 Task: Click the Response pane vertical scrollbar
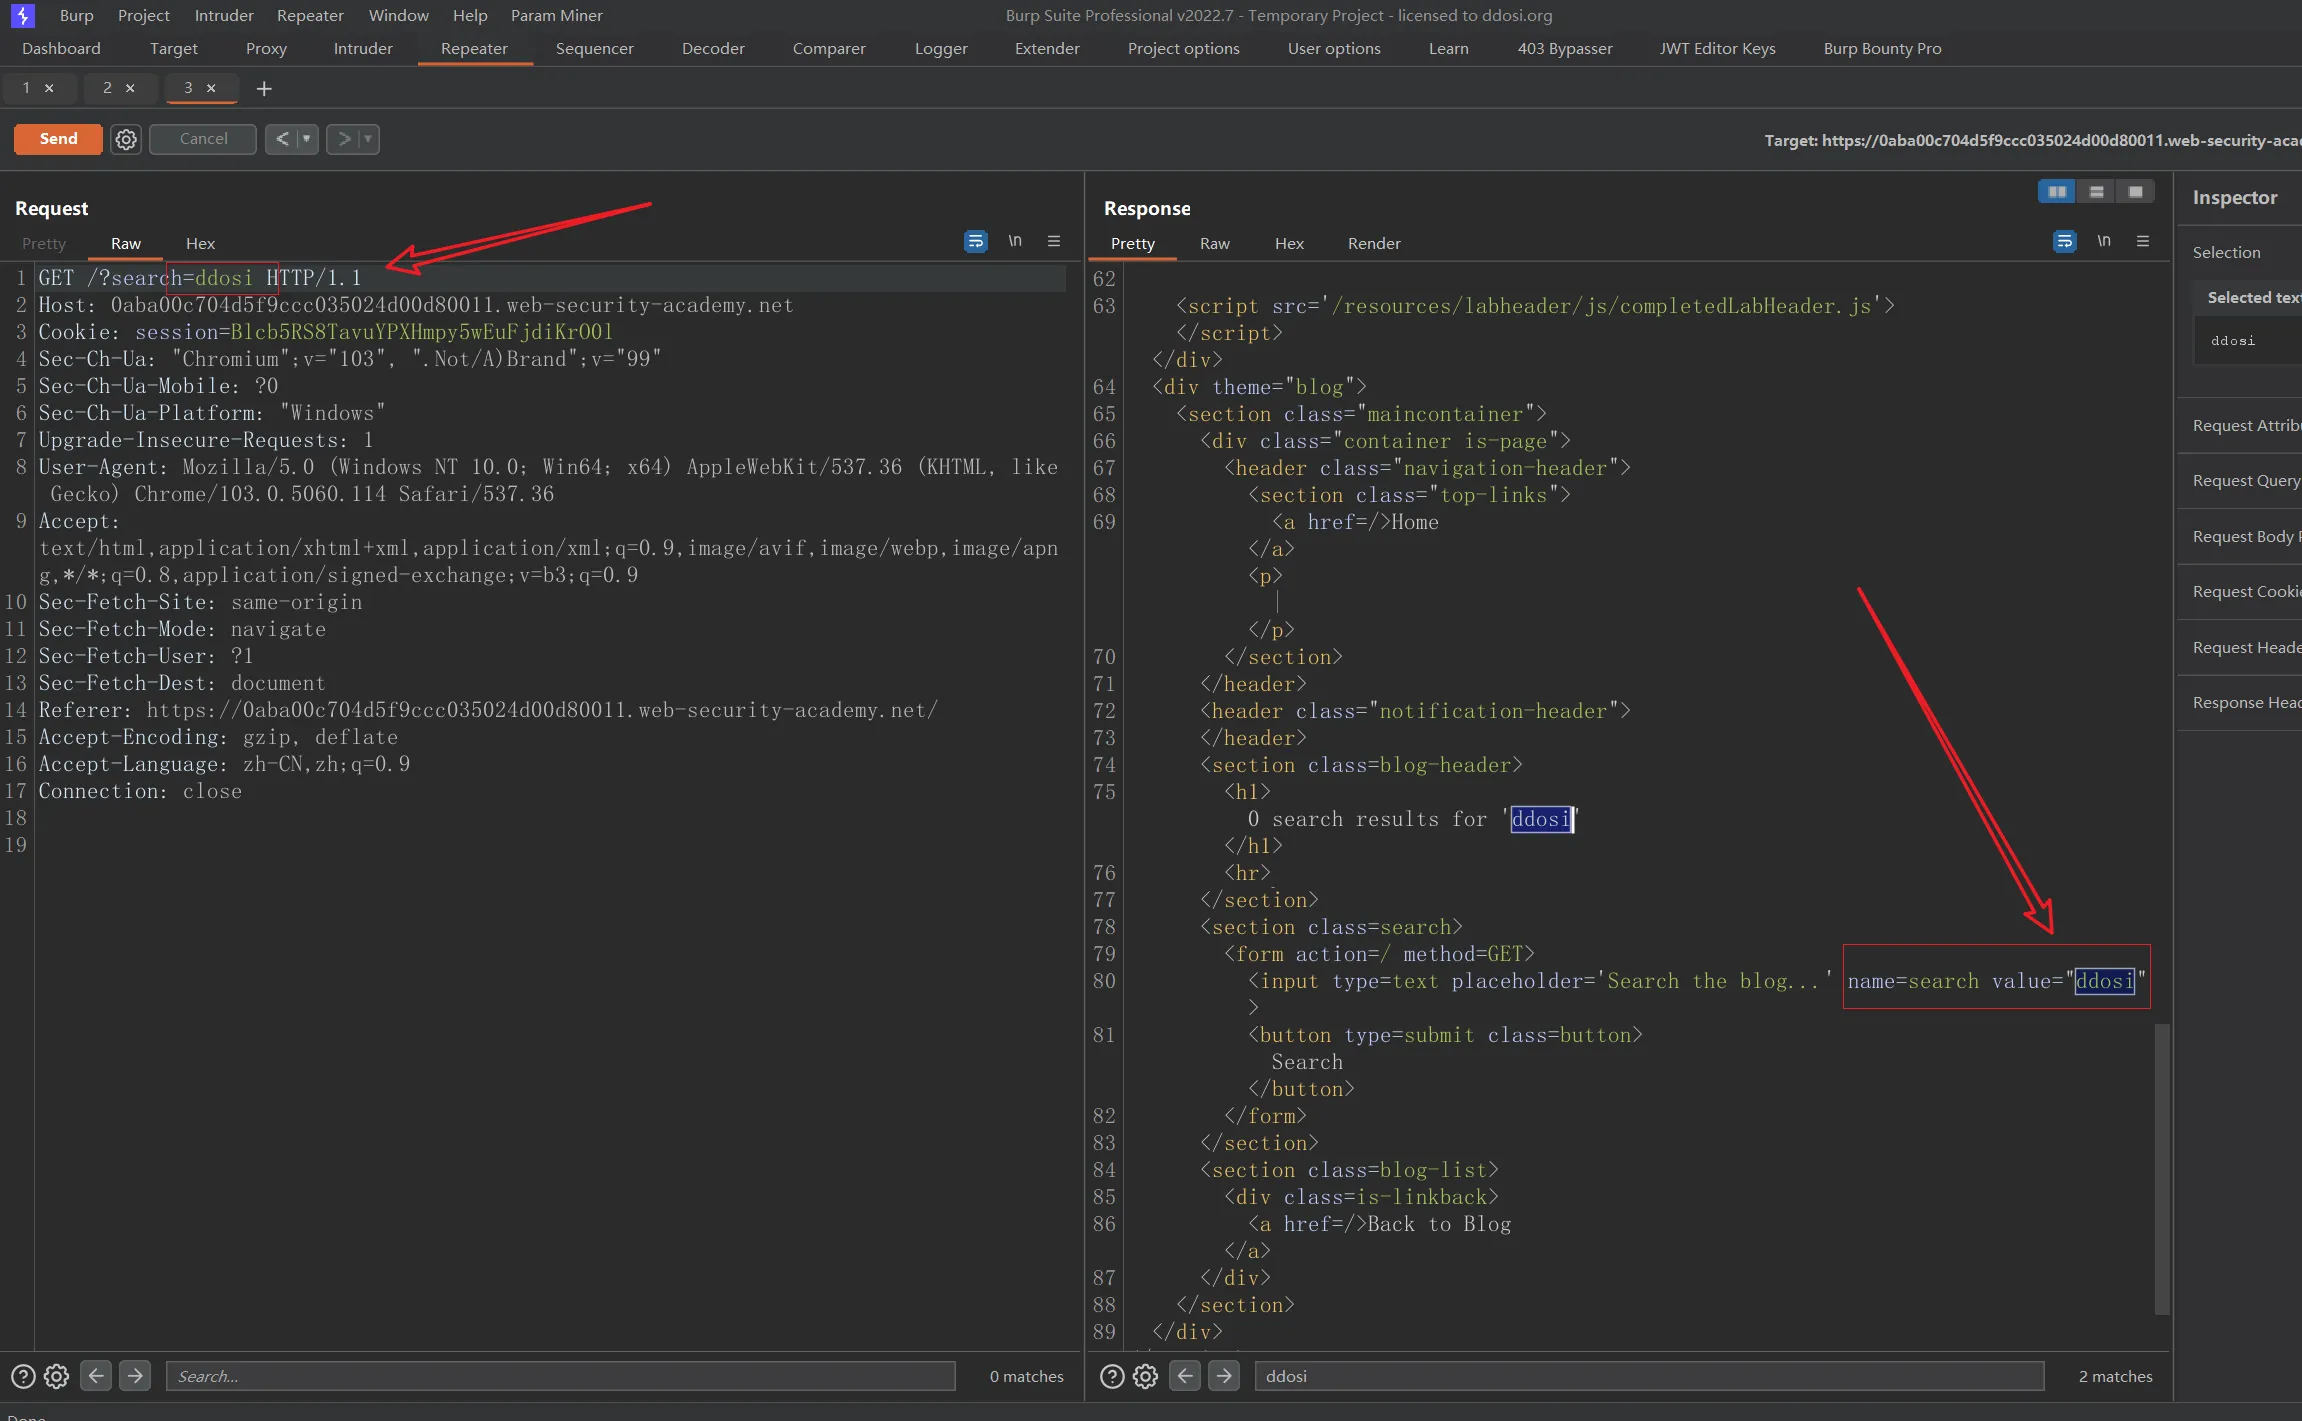(2162, 1168)
